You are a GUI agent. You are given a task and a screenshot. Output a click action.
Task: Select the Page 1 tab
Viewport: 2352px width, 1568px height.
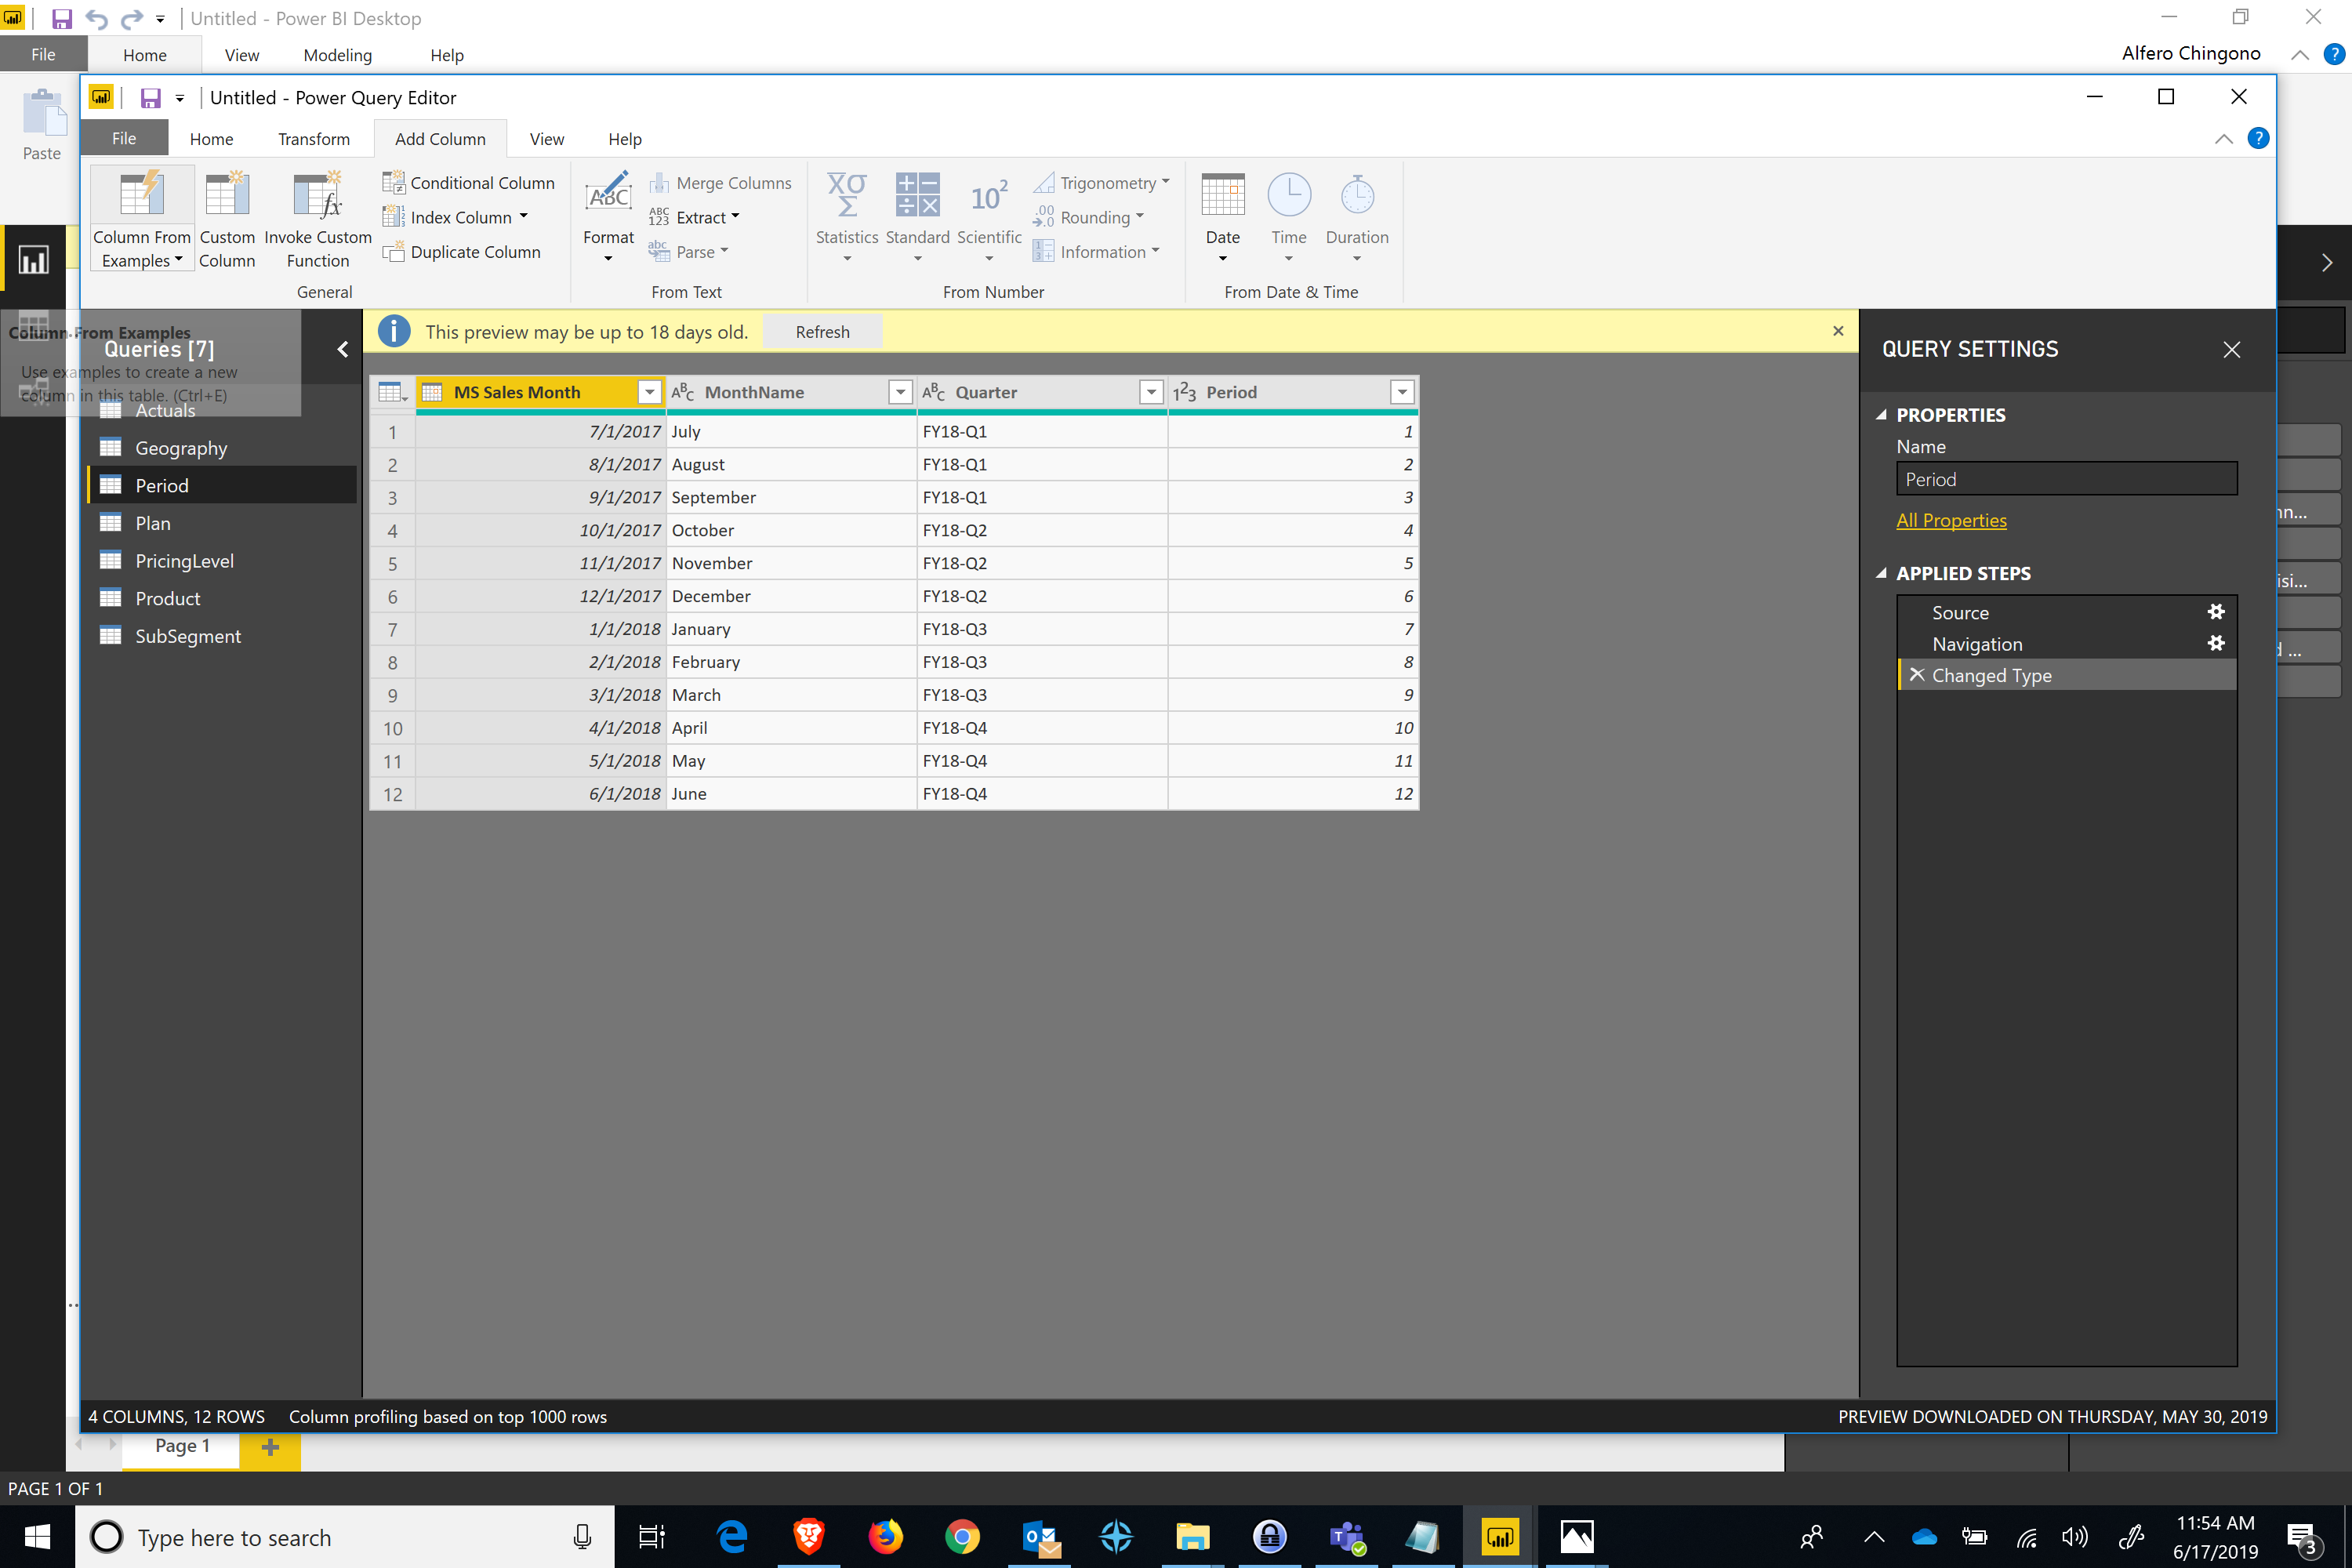click(x=181, y=1447)
